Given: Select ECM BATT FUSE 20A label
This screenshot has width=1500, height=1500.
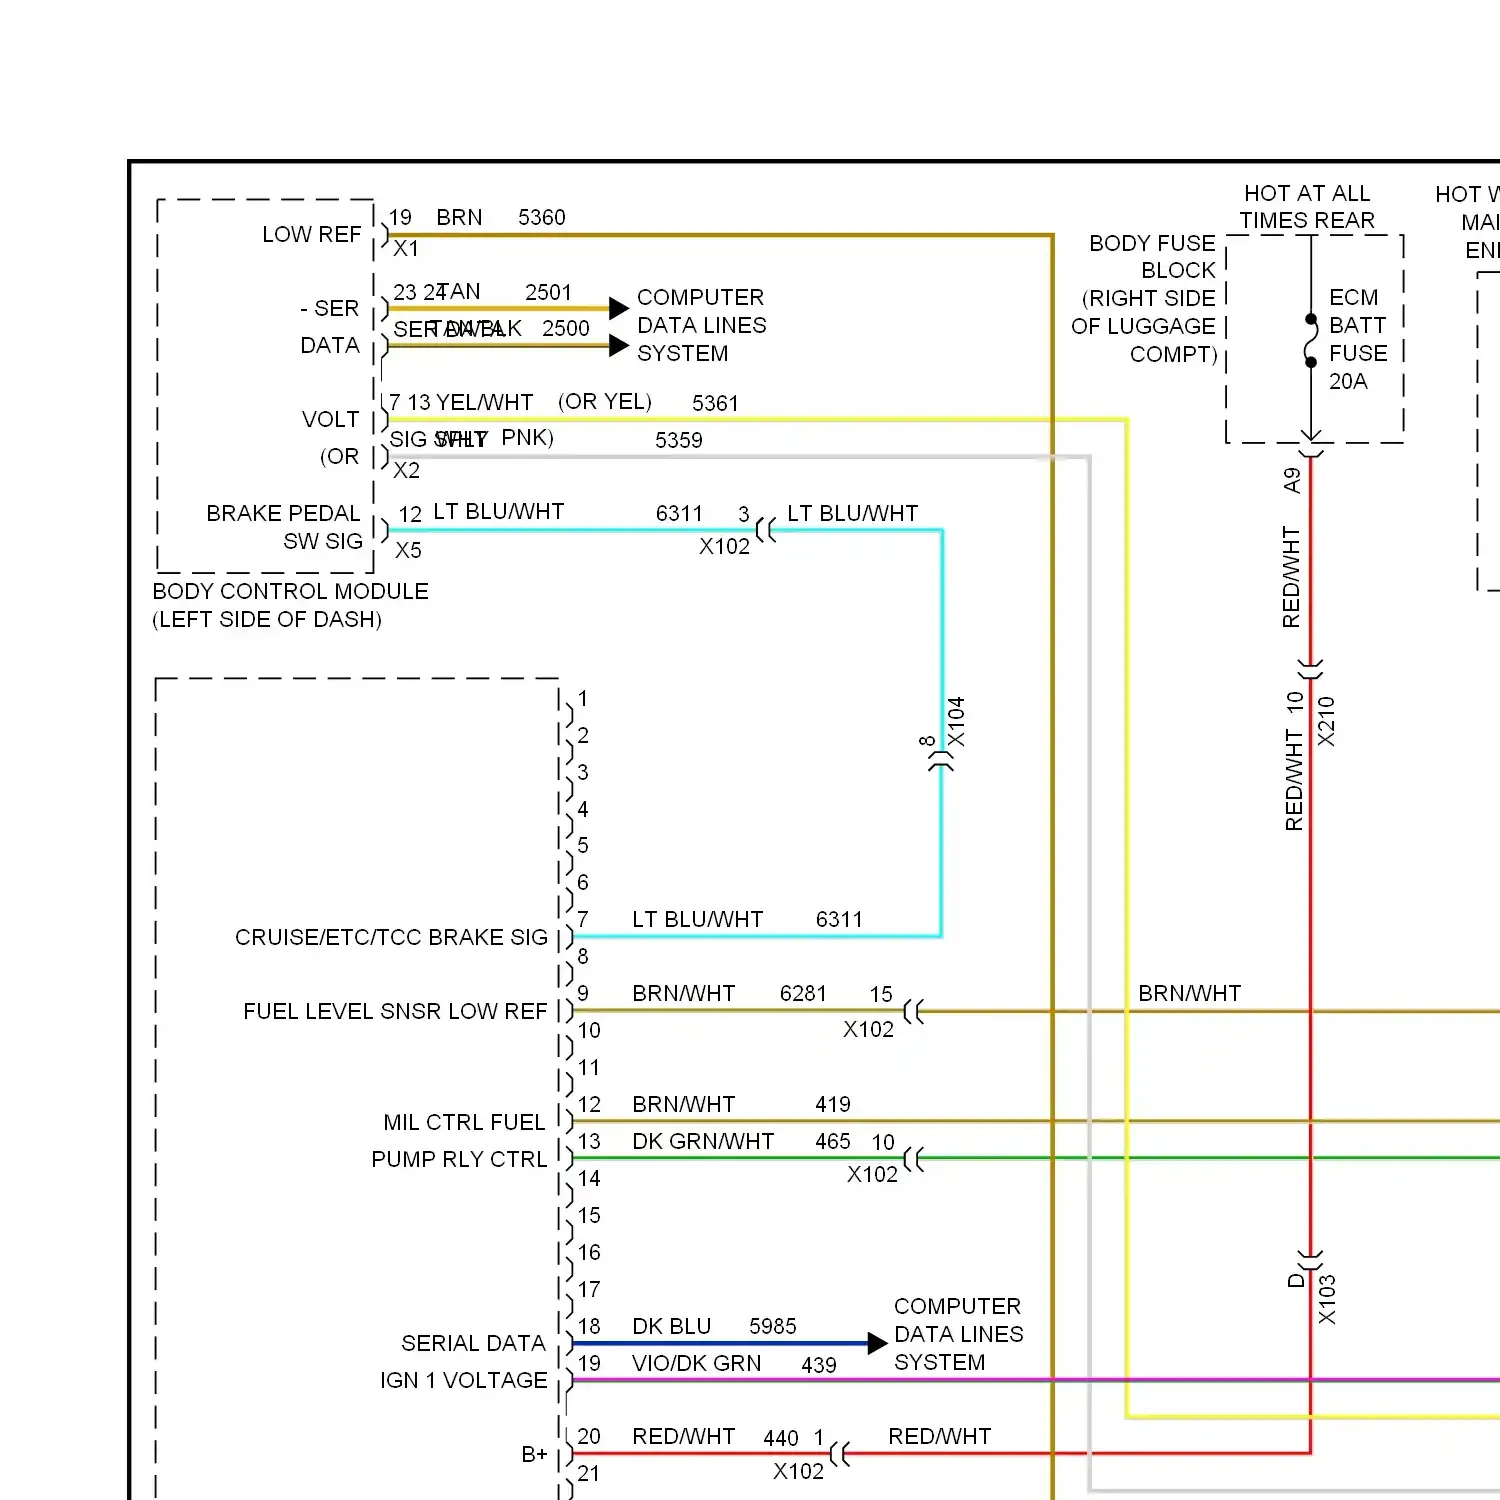Looking at the screenshot, I should click(1358, 339).
